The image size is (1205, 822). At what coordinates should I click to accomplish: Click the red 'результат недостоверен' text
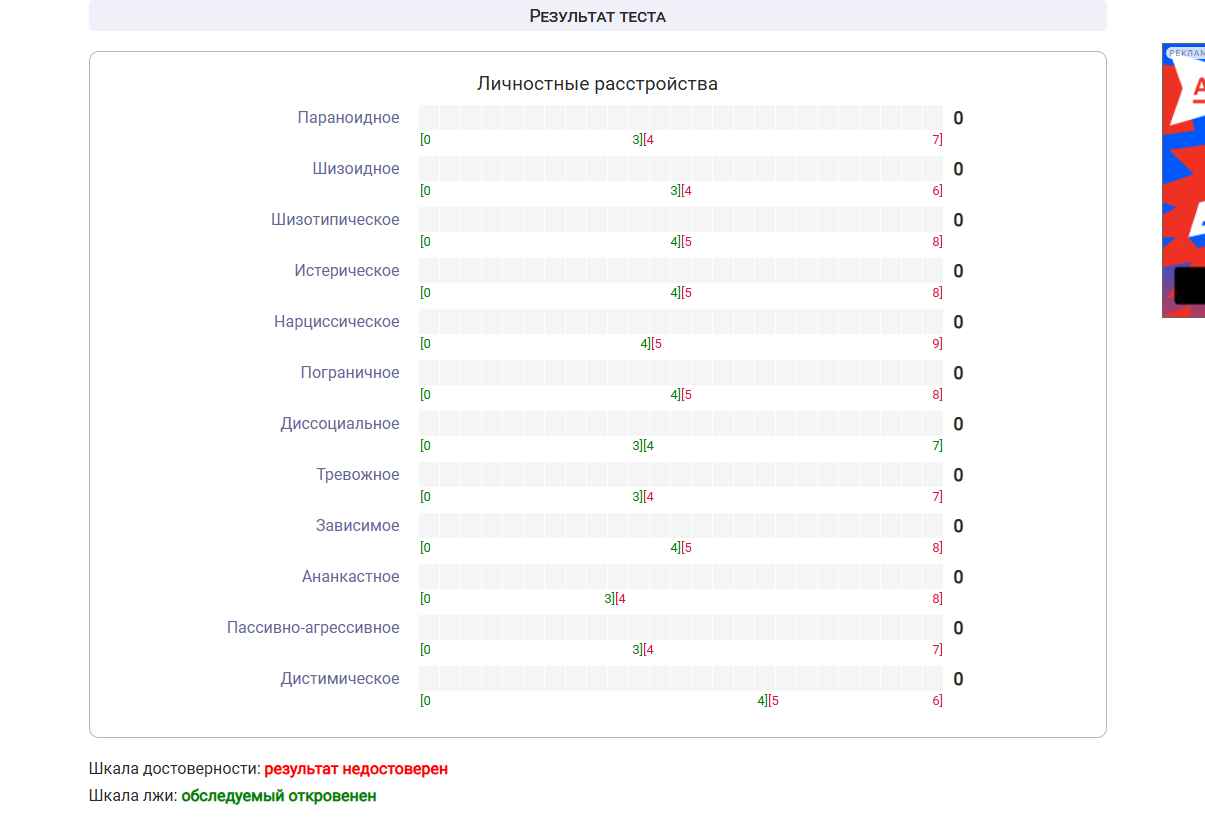(x=356, y=769)
